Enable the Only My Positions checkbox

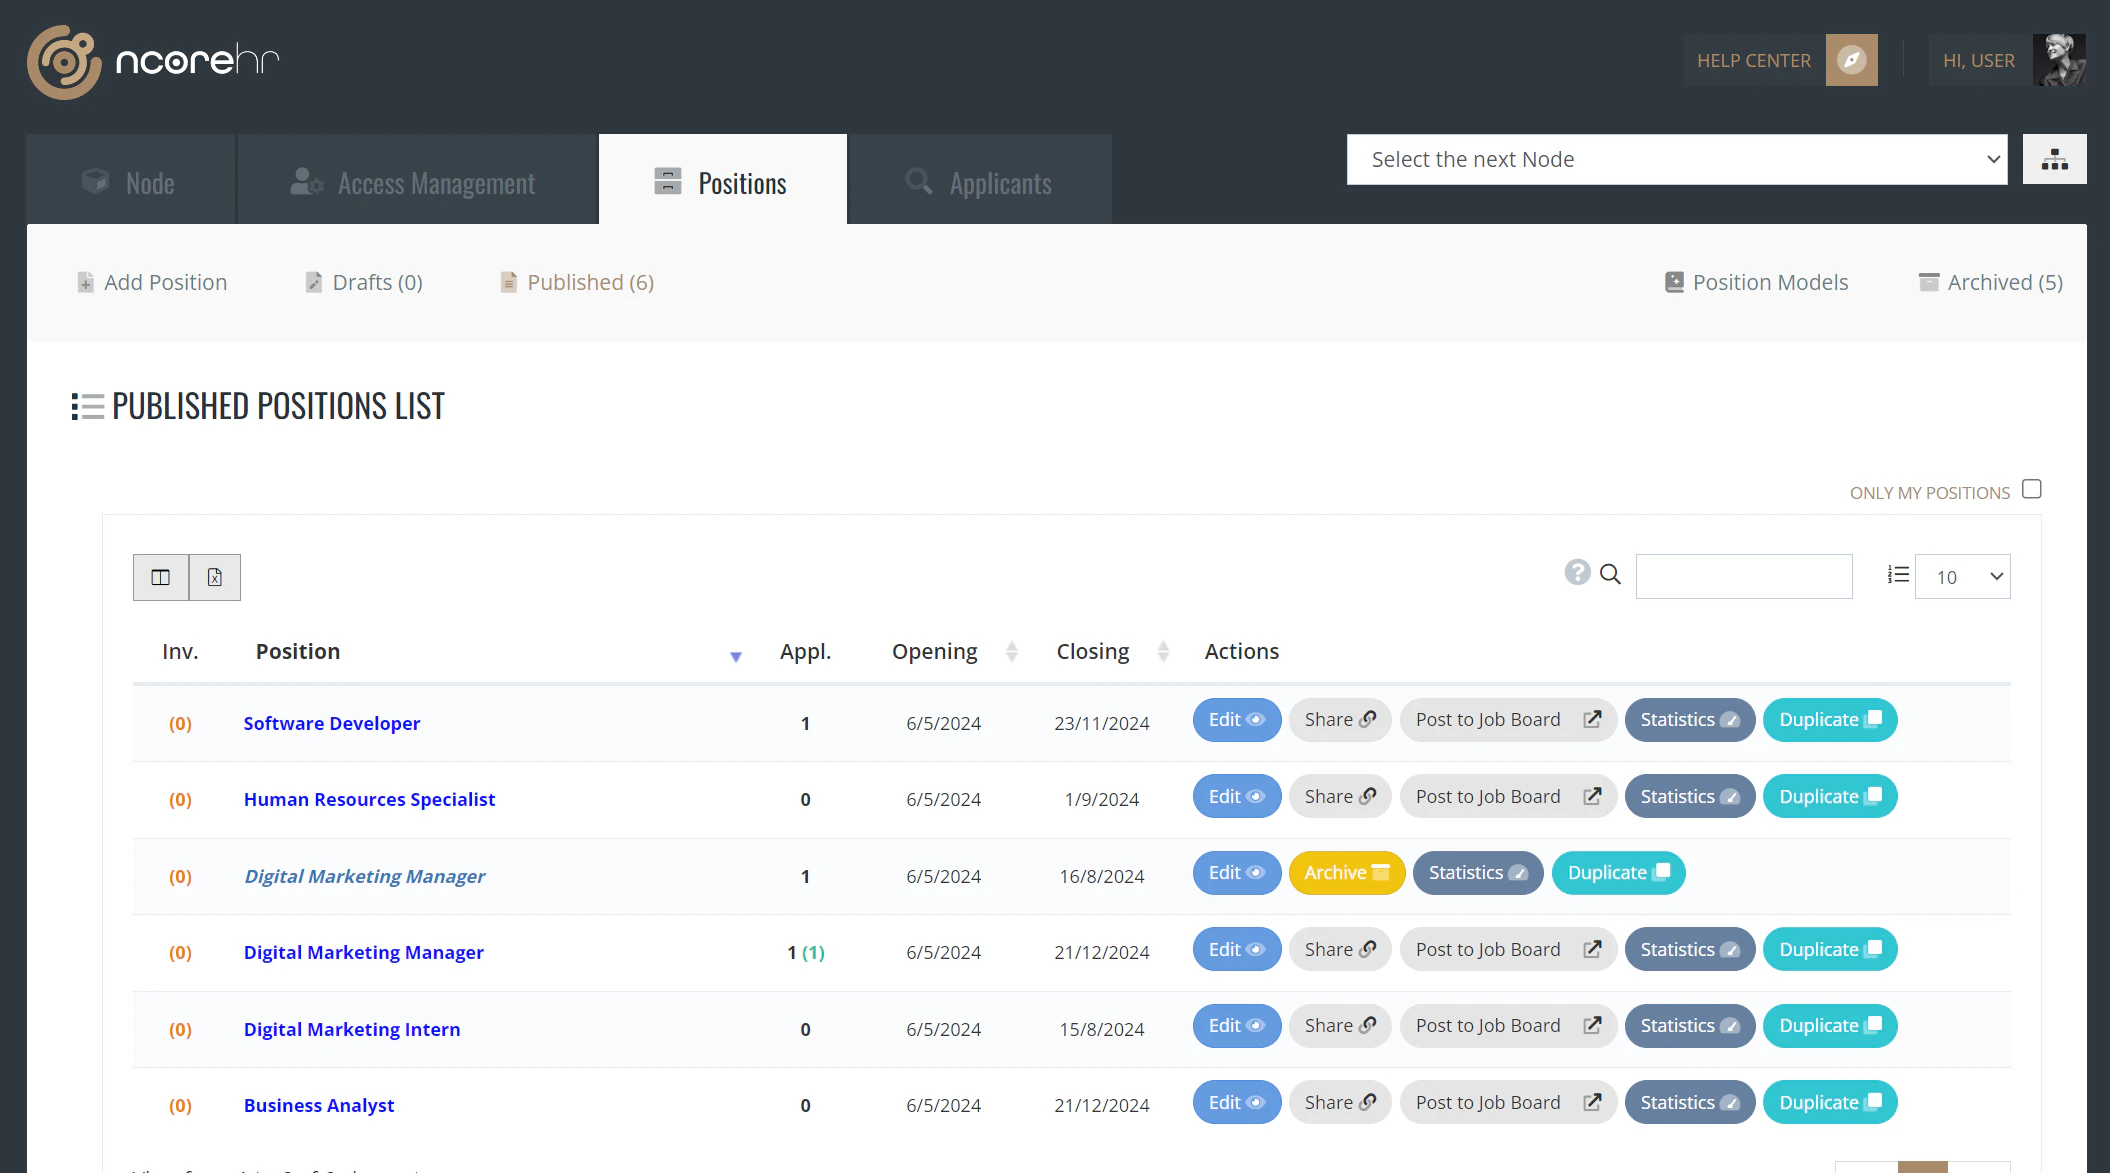[x=2031, y=488]
